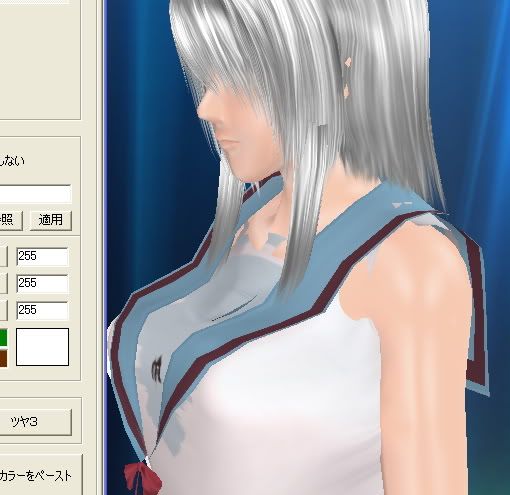Click the red ribbon bow on the model
Viewport: 510px width, 495px height.
[143, 478]
